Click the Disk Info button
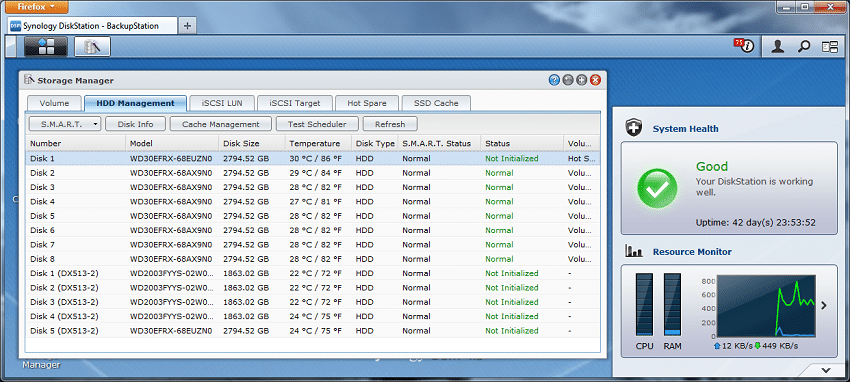 (136, 124)
